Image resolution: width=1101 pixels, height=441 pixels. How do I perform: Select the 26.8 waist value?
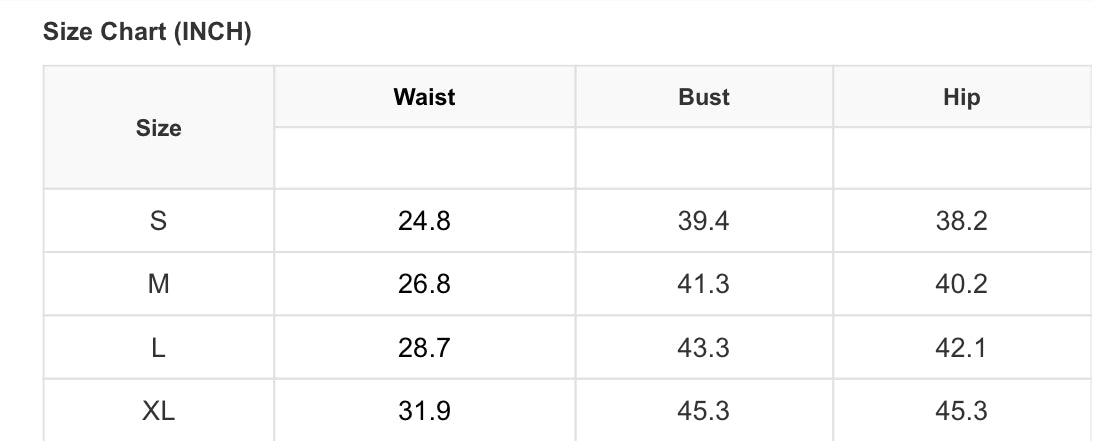click(x=424, y=284)
